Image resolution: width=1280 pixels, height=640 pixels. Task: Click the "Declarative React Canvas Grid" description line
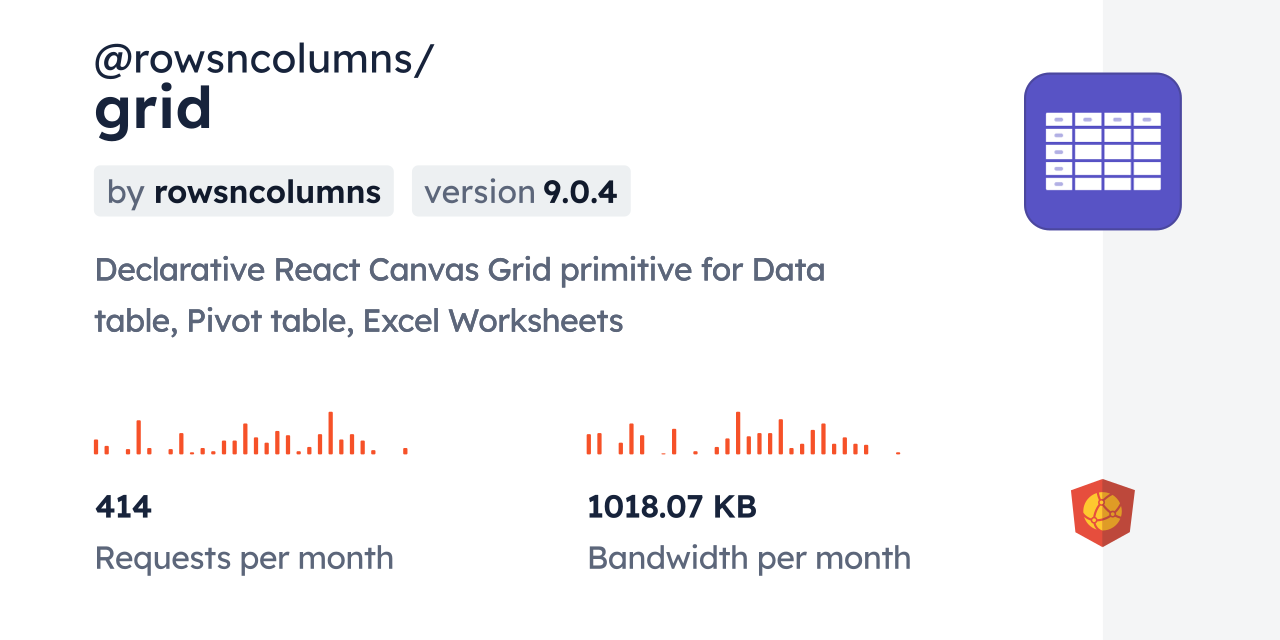[460, 270]
